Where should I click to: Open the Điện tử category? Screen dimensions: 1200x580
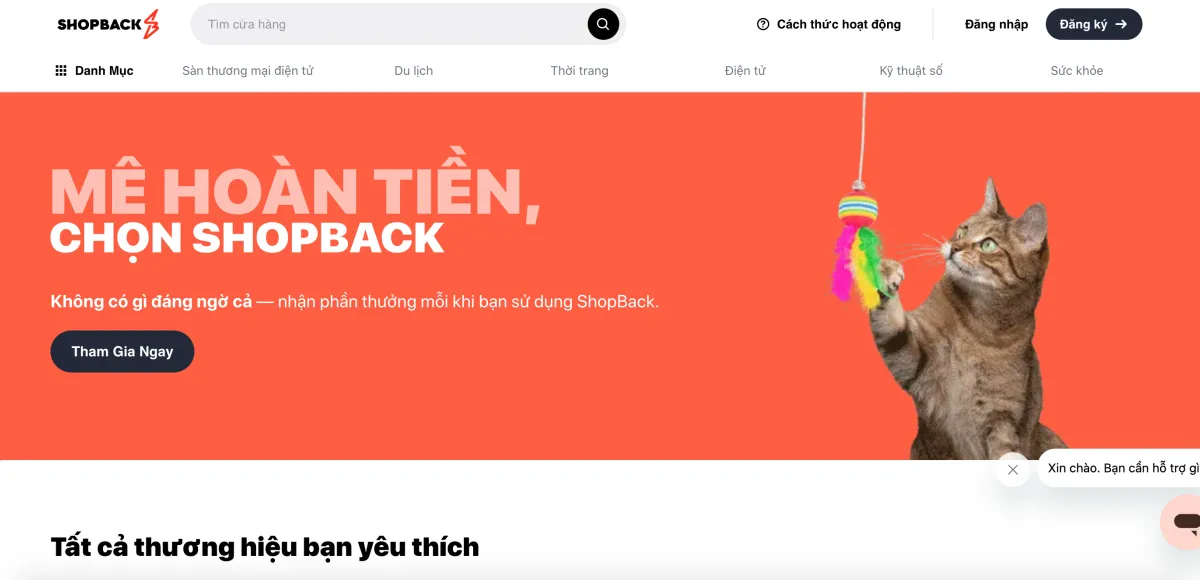pos(745,71)
